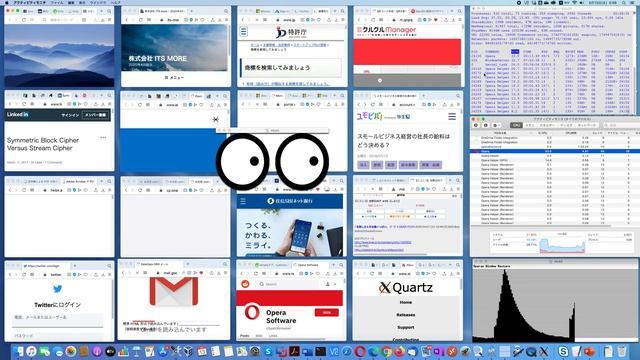Open the ファイル menu in the menu bar

click(x=57, y=2)
